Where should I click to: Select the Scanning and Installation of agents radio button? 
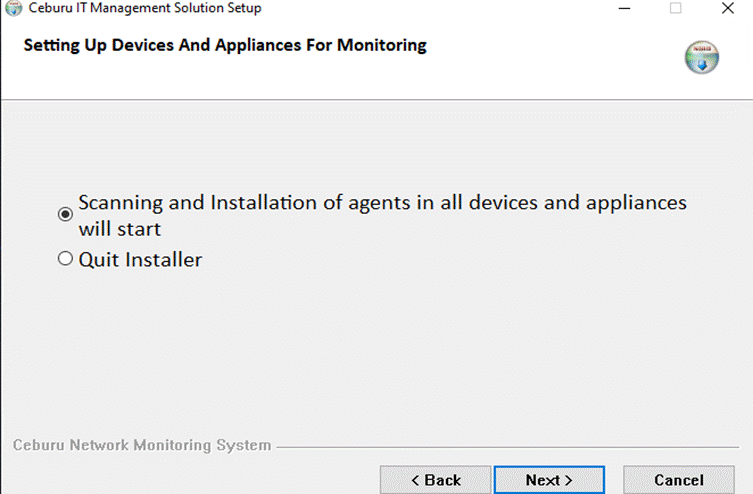tap(65, 214)
